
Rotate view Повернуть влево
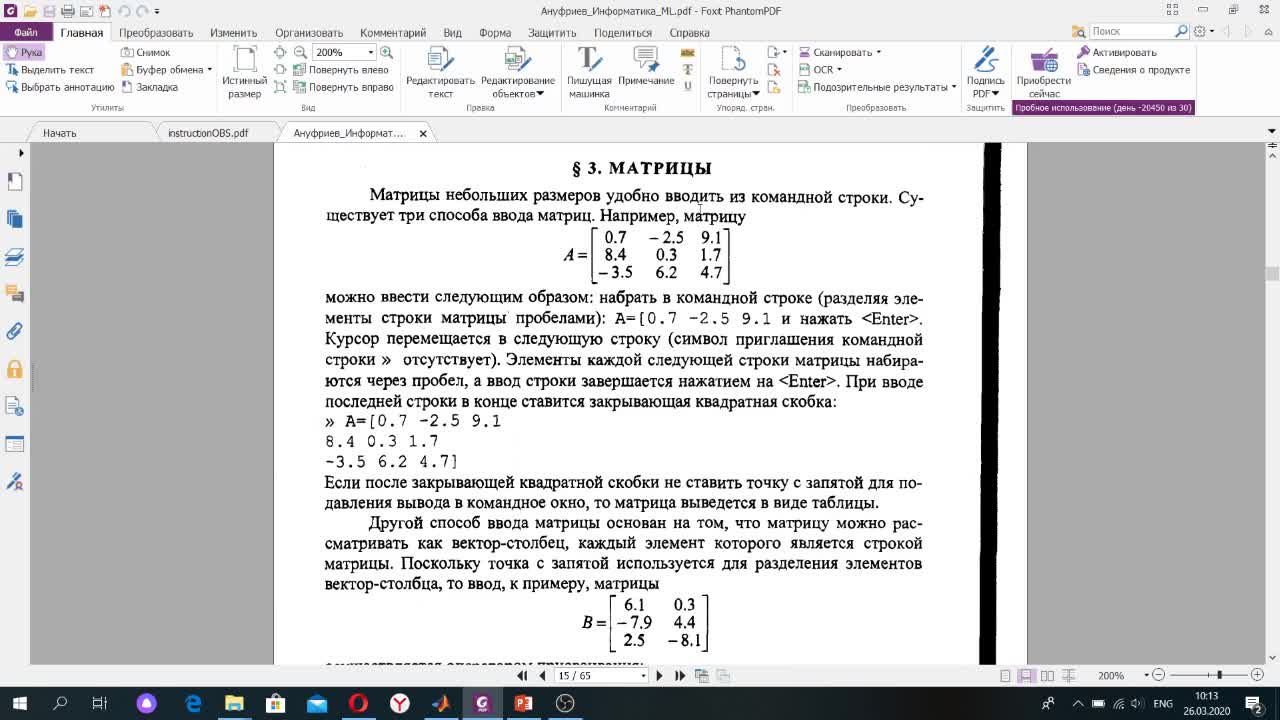tap(341, 70)
